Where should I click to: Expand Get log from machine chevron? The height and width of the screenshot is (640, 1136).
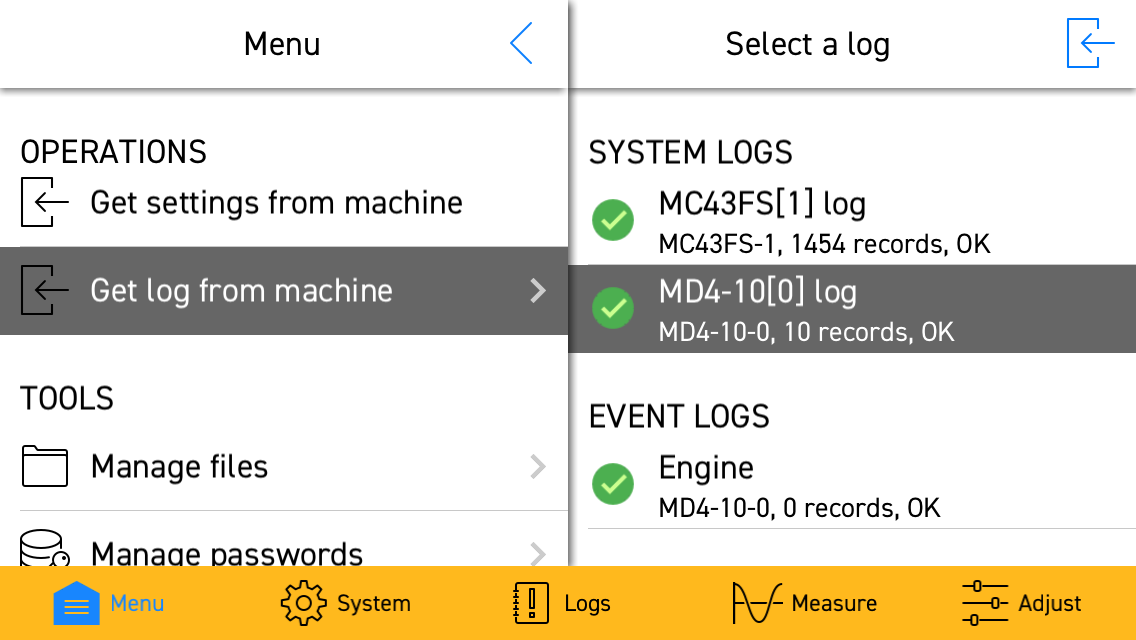pyautogui.click(x=538, y=291)
